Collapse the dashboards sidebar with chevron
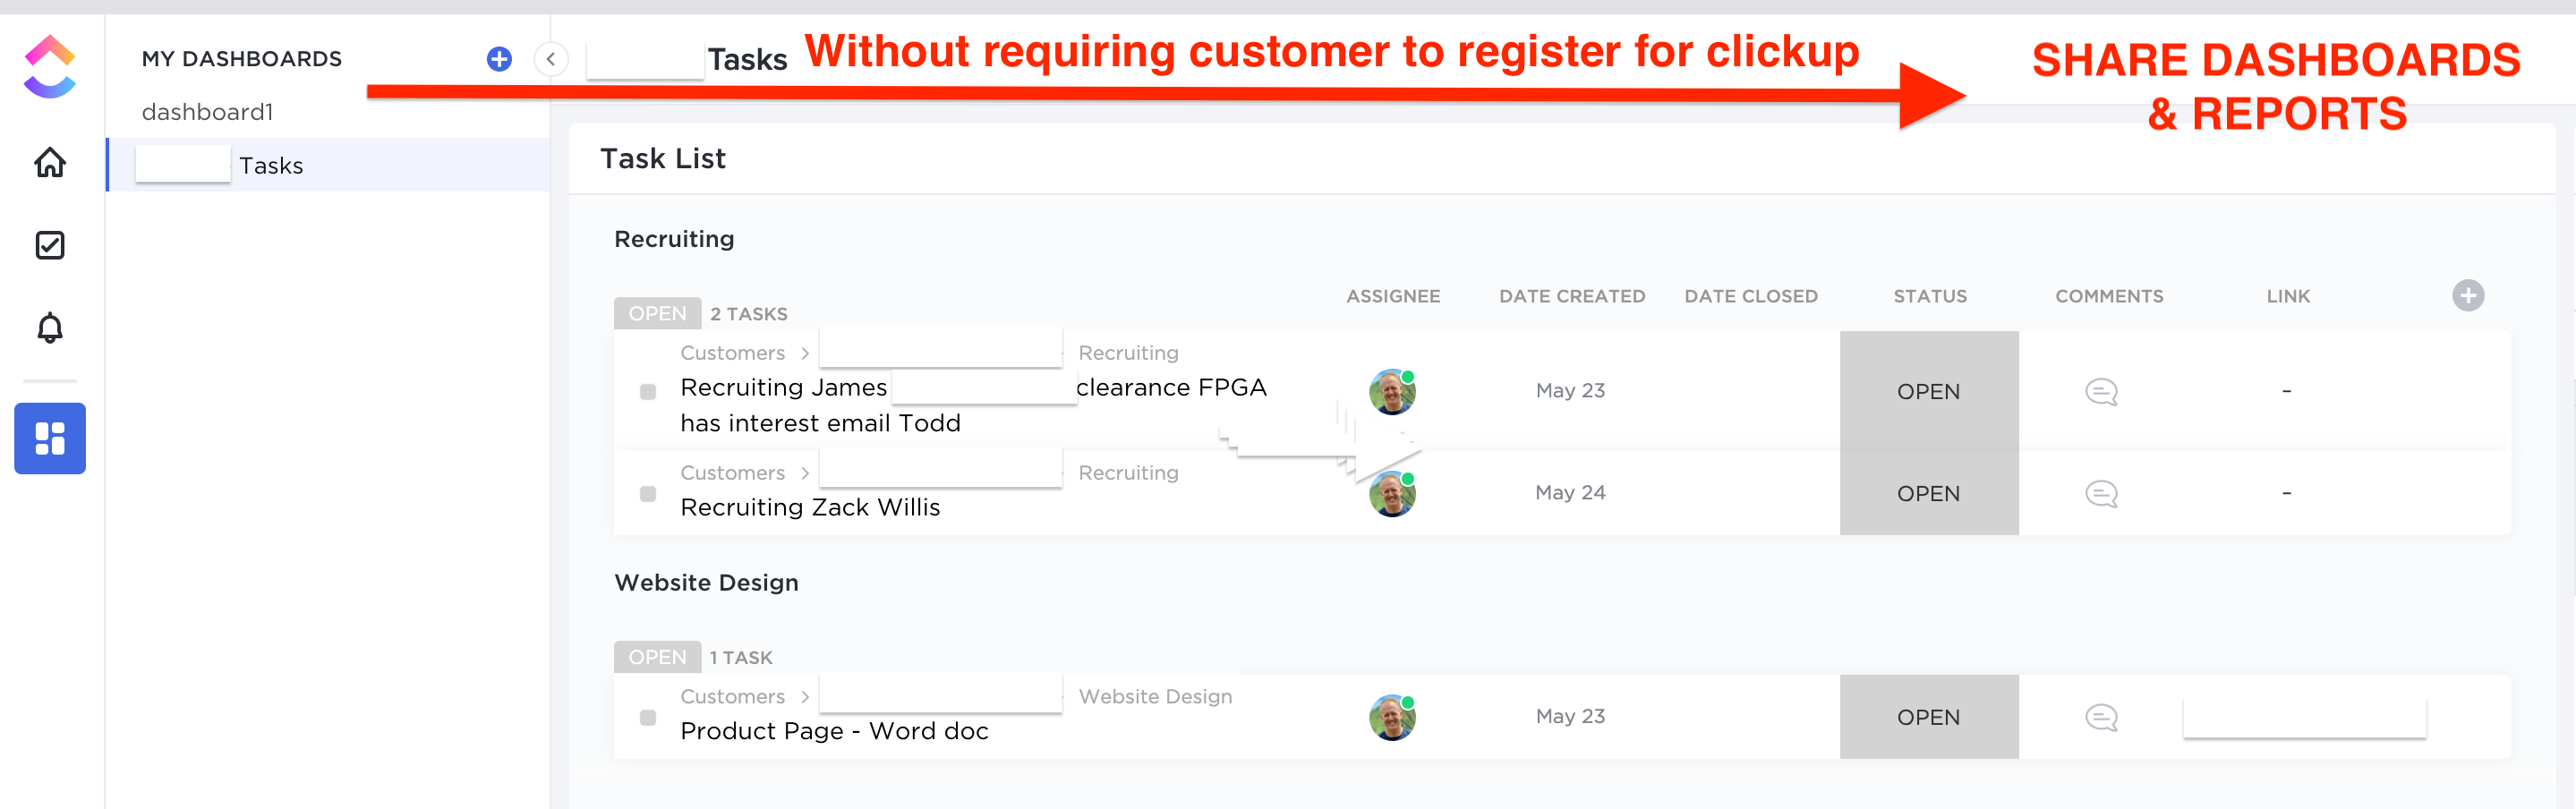 [x=551, y=59]
